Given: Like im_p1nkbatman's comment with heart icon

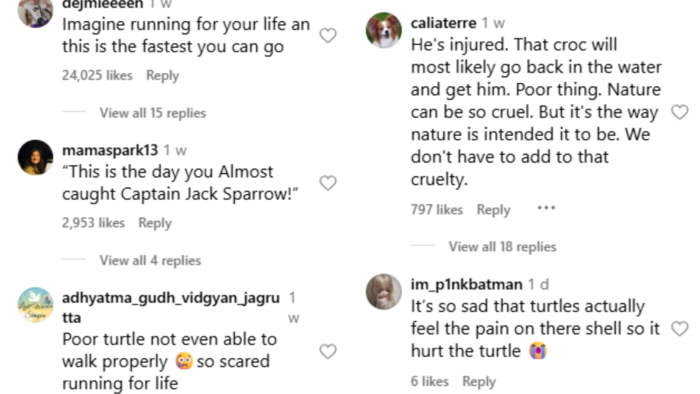Looking at the screenshot, I should pos(679,329).
